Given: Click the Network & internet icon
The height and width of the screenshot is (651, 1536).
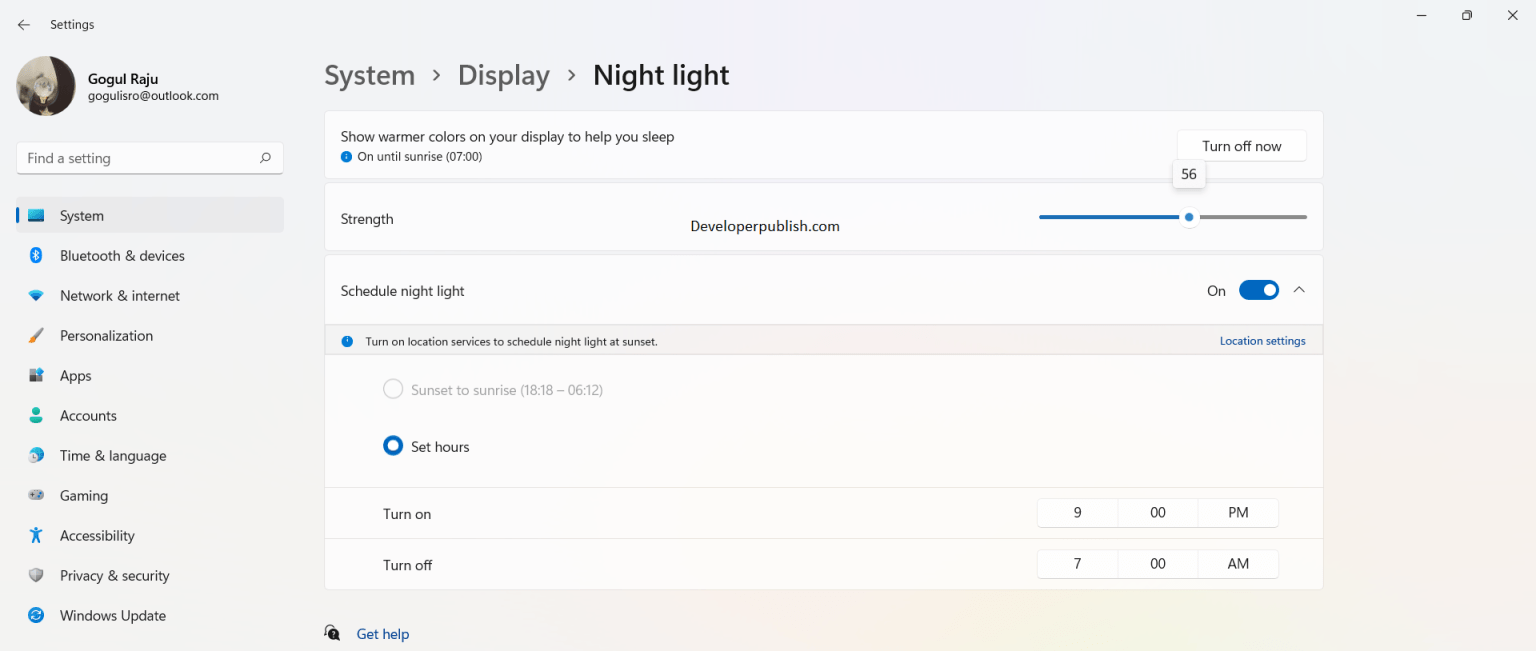Looking at the screenshot, I should click(x=36, y=295).
